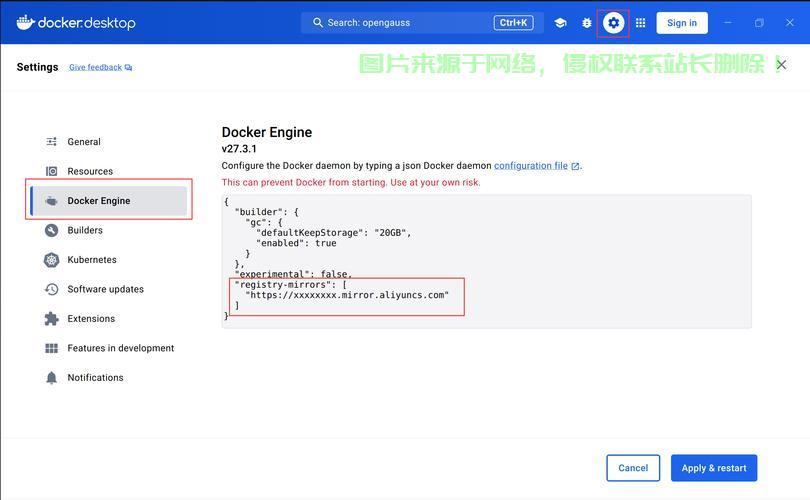Viewport: 810px width, 500px height.
Task: Click the Builders wrench icon
Action: 52,230
